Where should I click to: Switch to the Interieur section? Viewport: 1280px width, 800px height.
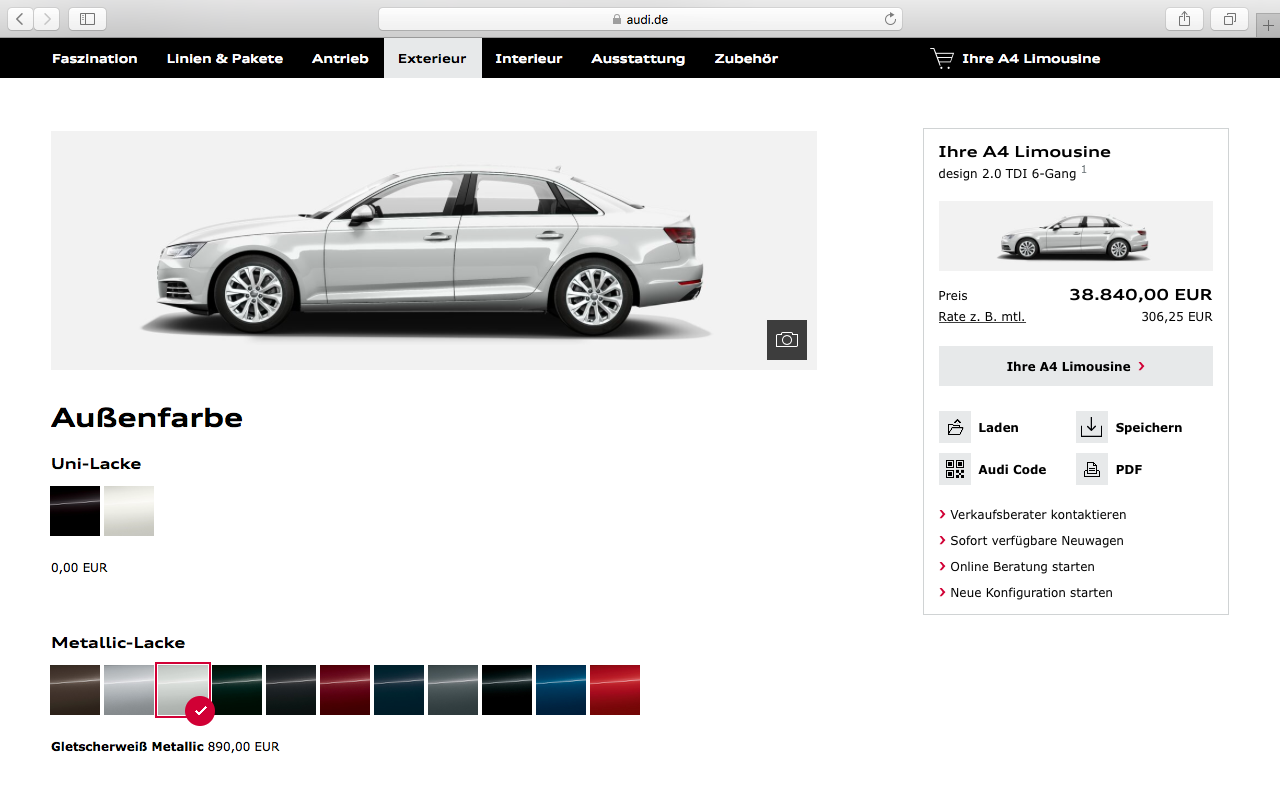[x=529, y=59]
